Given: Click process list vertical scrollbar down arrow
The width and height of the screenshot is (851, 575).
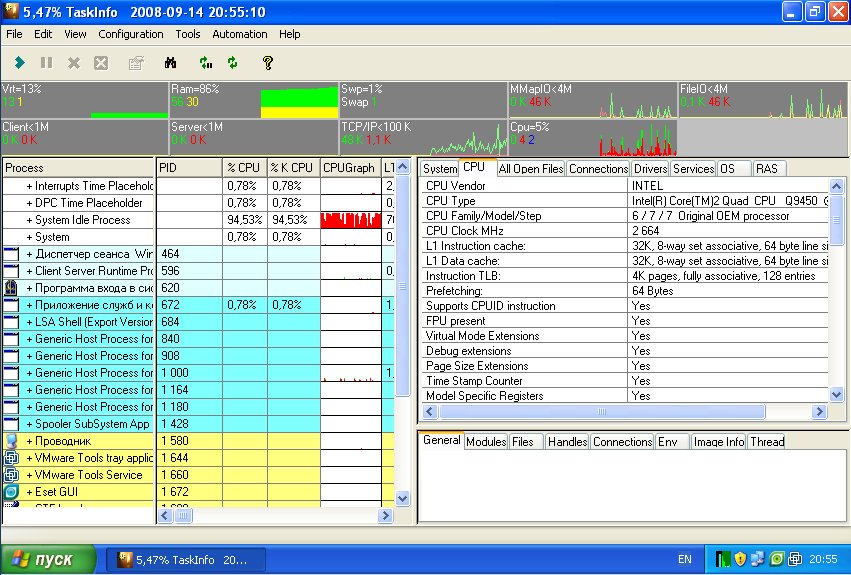Looking at the screenshot, I should 402,498.
